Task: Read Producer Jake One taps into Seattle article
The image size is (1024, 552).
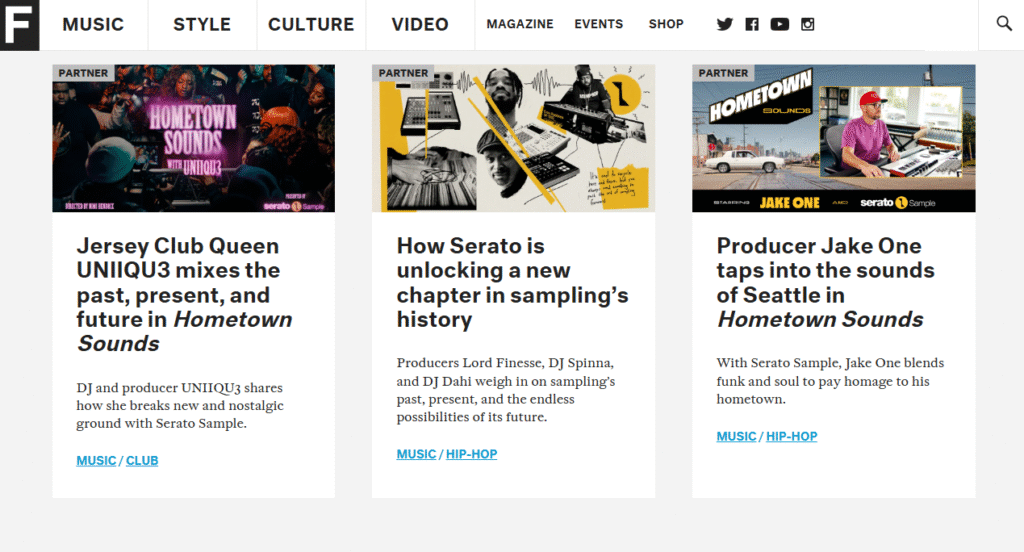Action: click(825, 282)
